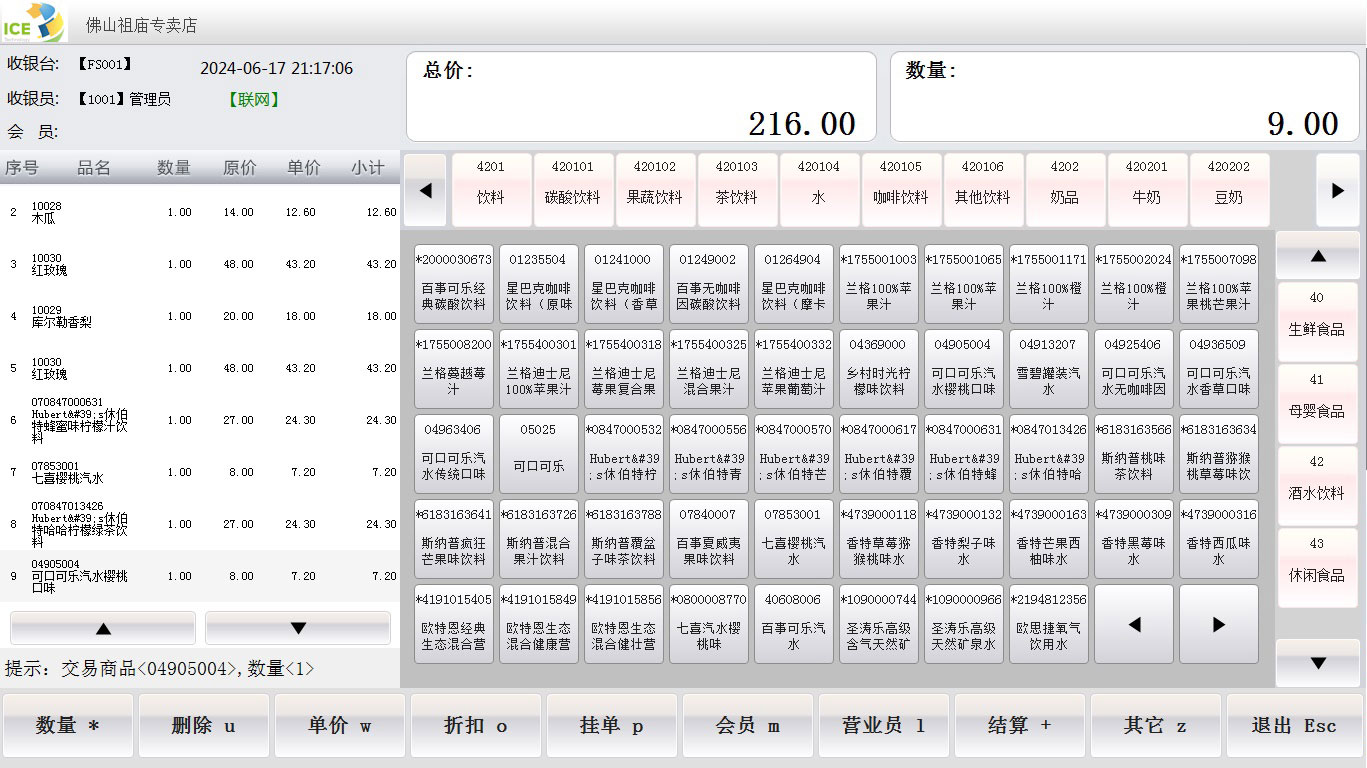Click the ICE logo in top-left corner
This screenshot has width=1367, height=768.
pyautogui.click(x=33, y=22)
